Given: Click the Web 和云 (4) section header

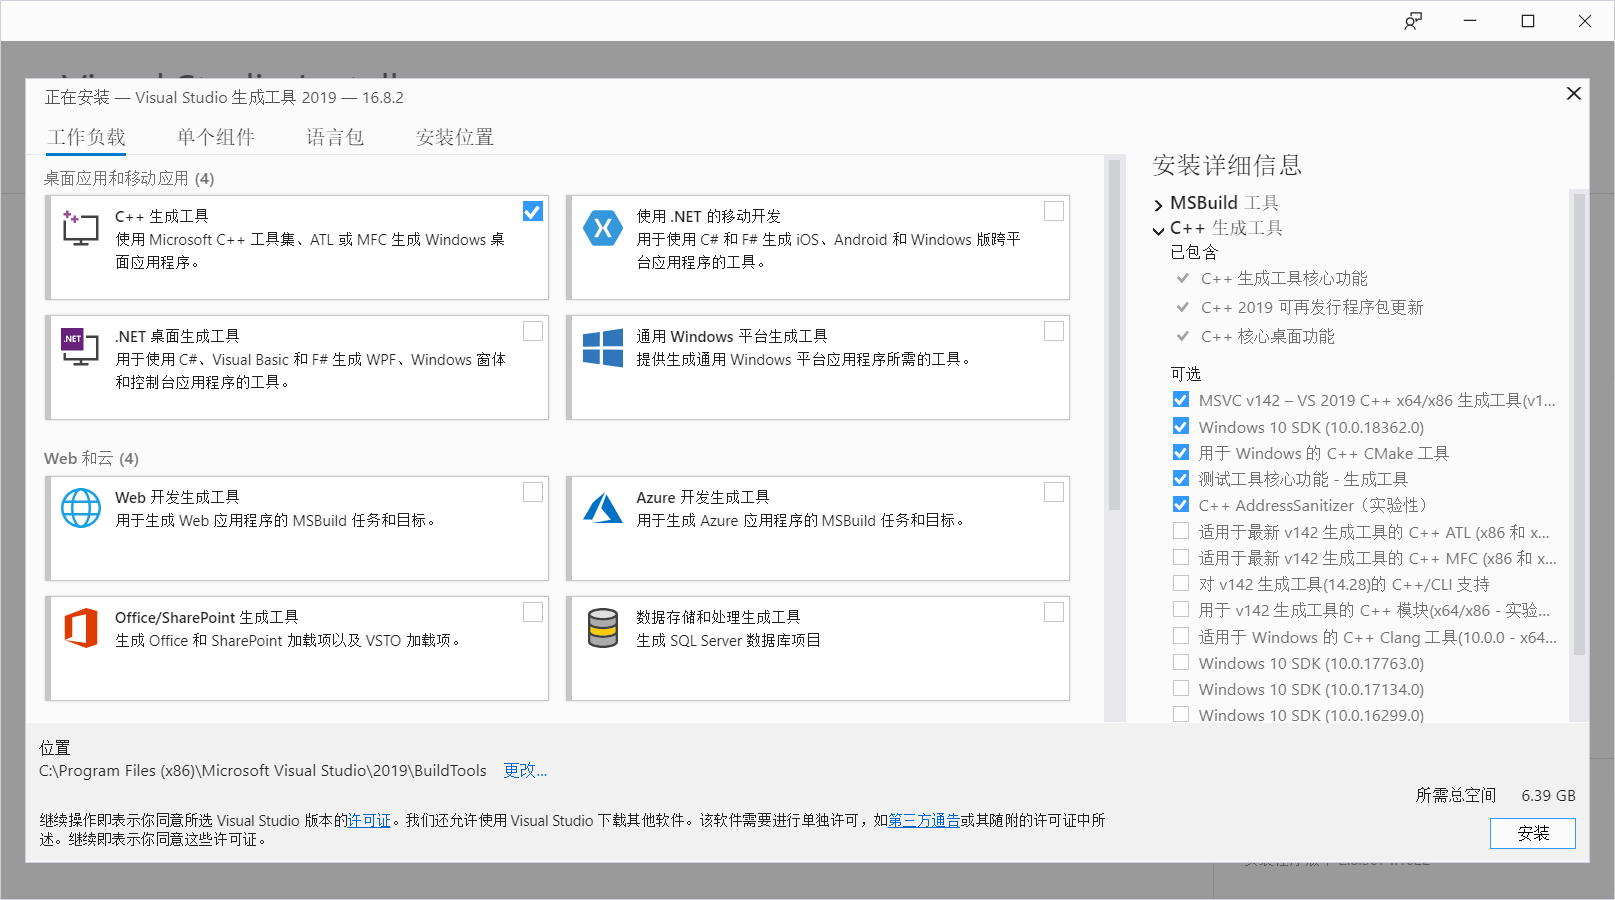Looking at the screenshot, I should (91, 458).
